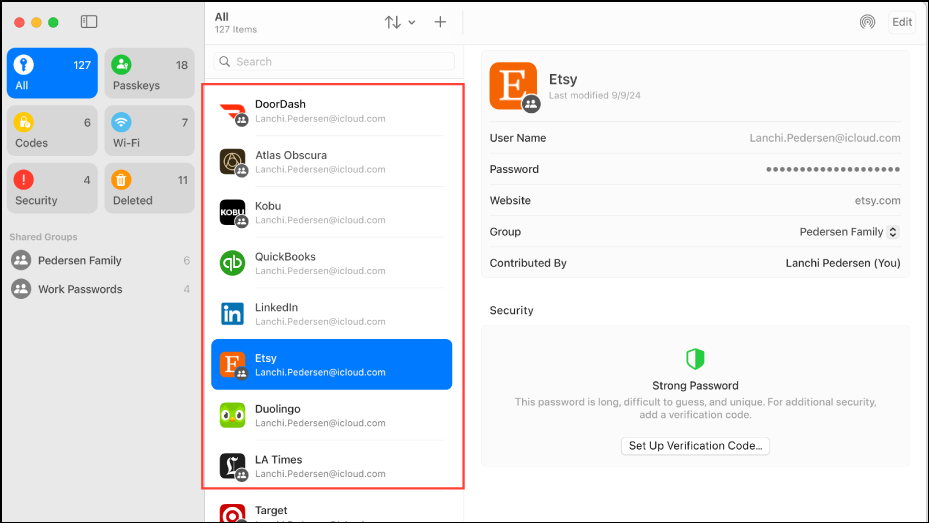This screenshot has height=523, width=929.
Task: Open the sort order menu
Action: pos(400,23)
